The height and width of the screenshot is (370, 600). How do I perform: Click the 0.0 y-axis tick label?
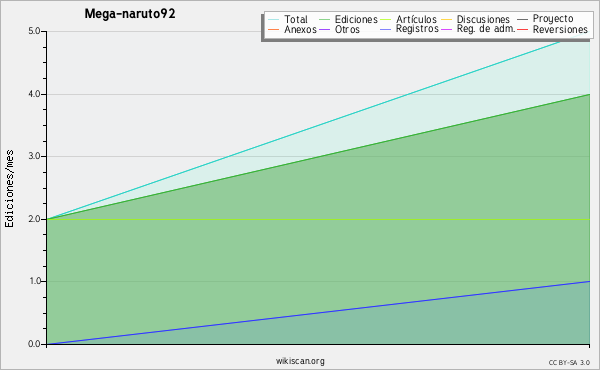[x=34, y=344]
